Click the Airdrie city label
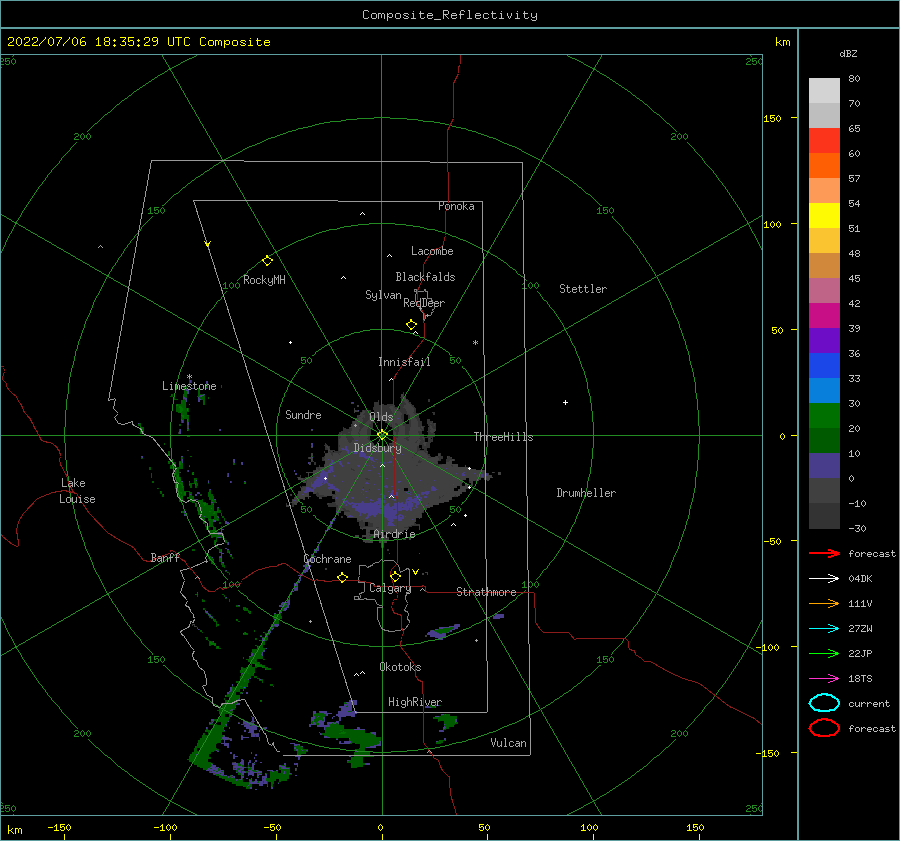Image resolution: width=900 pixels, height=841 pixels. 394,534
